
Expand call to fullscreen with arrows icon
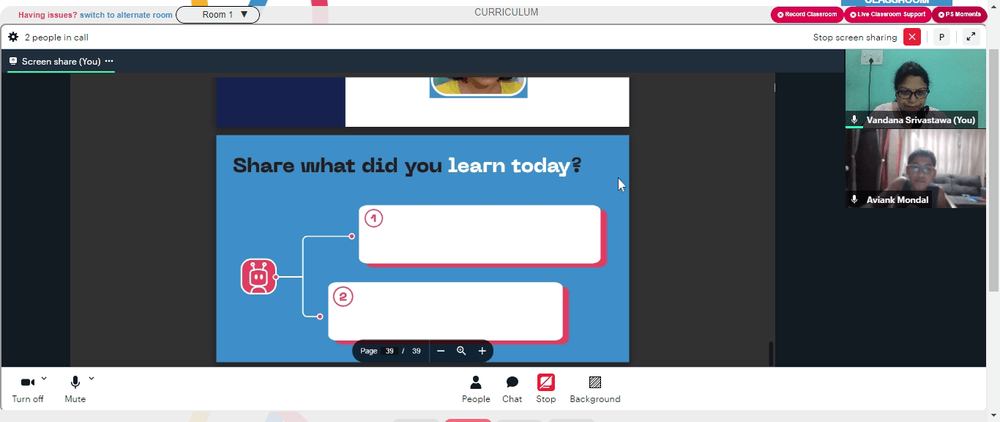[971, 37]
